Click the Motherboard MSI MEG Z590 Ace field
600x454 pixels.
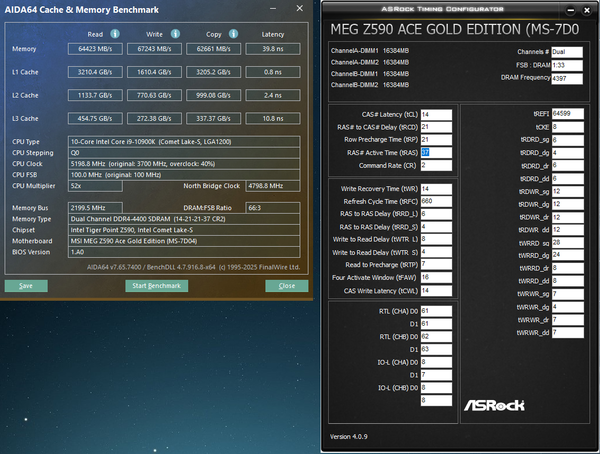(184, 241)
